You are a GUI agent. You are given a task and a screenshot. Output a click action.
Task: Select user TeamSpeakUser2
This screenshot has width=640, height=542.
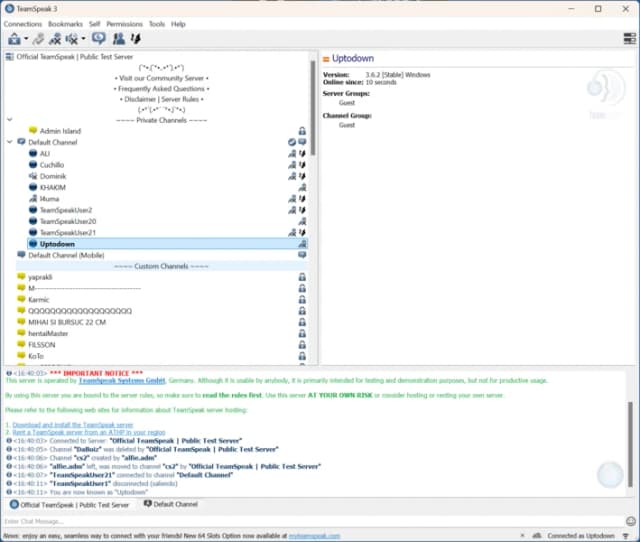click(x=66, y=210)
